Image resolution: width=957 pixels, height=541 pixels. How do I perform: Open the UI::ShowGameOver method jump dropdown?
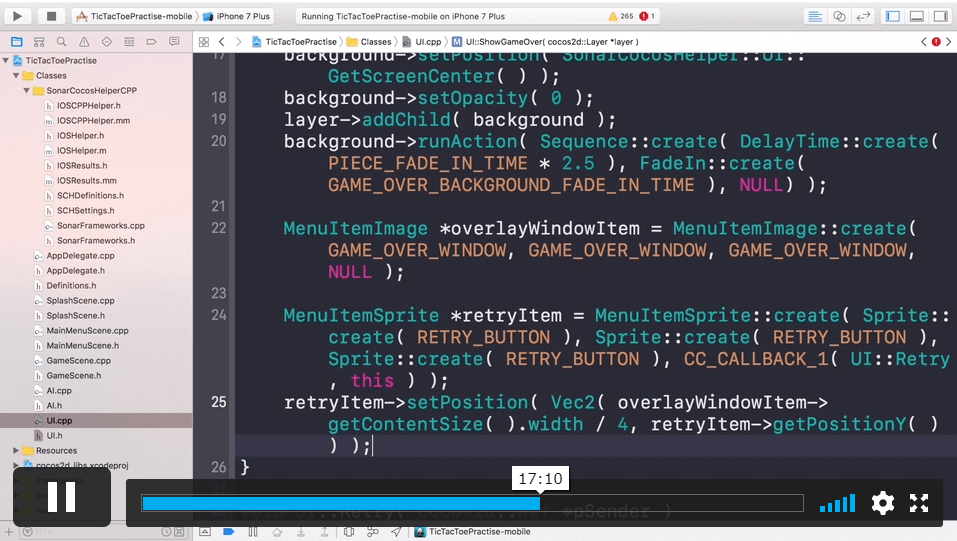[545, 42]
